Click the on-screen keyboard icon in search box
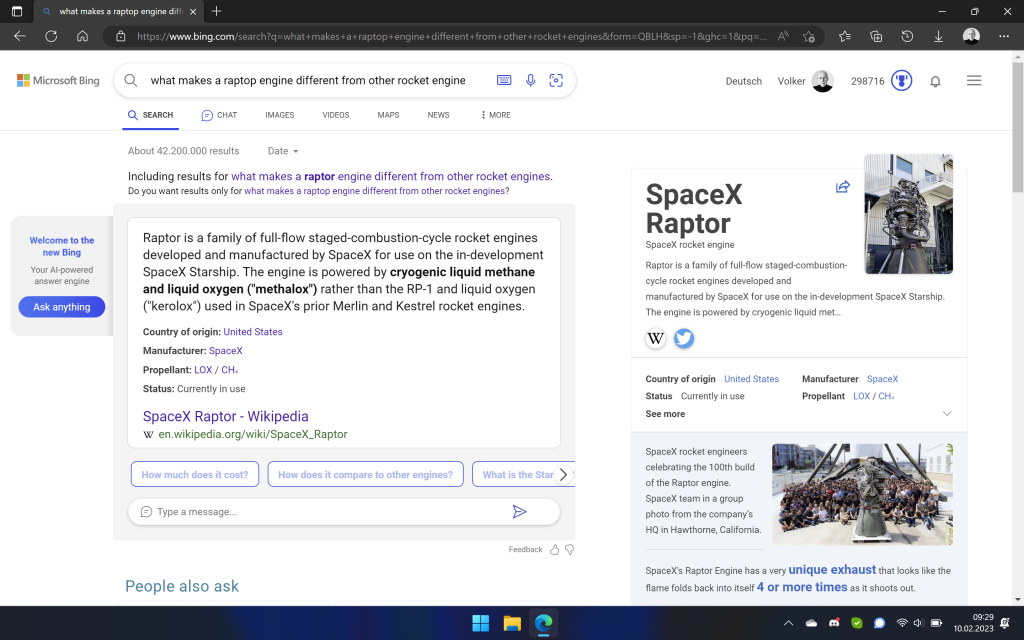 coord(505,80)
